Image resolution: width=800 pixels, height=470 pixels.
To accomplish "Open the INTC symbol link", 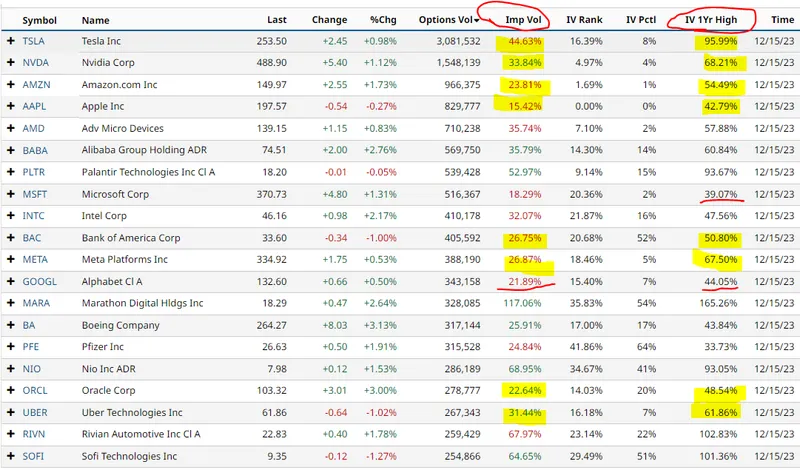I will pos(33,215).
